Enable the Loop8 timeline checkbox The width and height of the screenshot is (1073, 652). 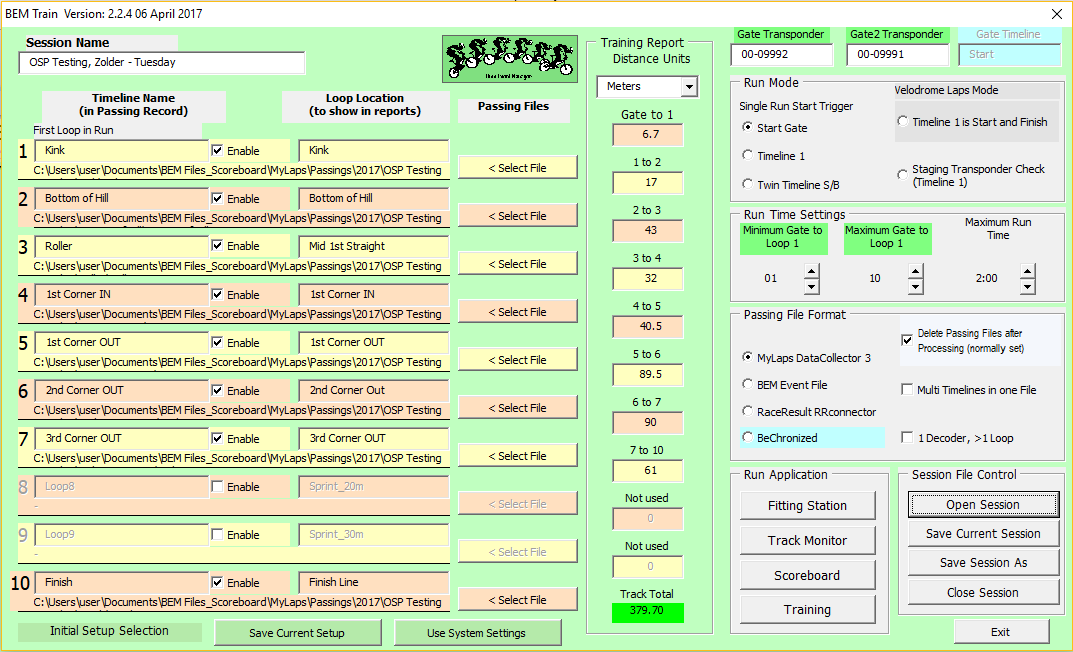[x=217, y=486]
